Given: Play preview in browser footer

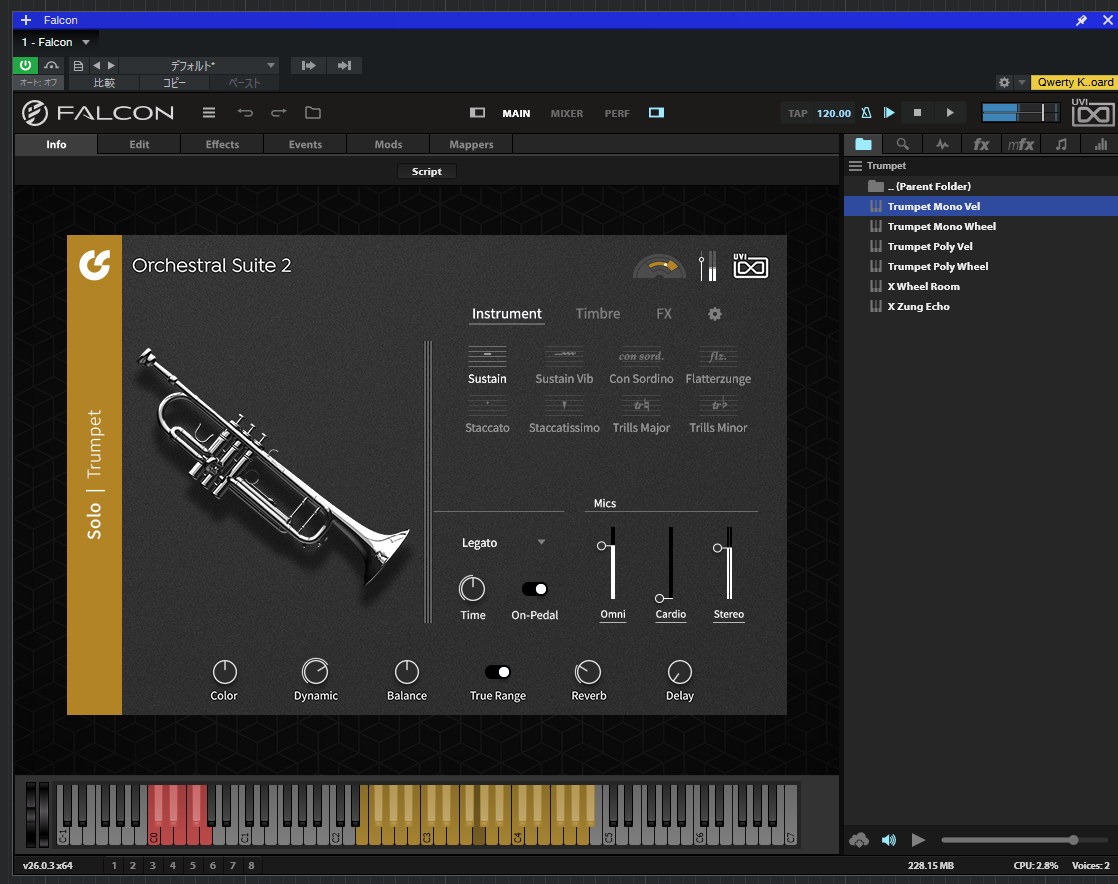Looking at the screenshot, I should click(918, 841).
